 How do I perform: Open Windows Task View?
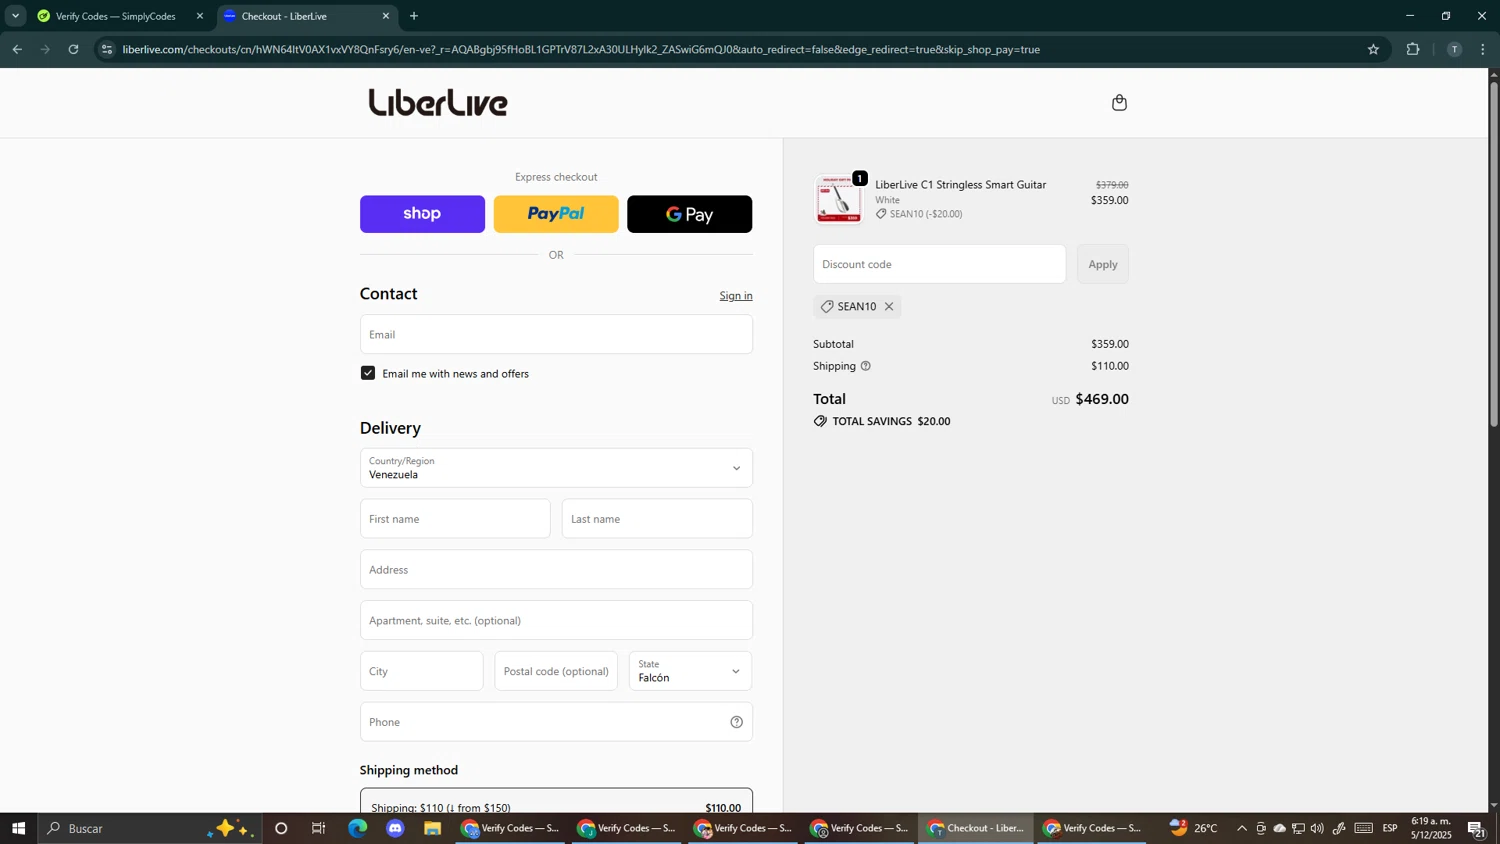(x=319, y=828)
